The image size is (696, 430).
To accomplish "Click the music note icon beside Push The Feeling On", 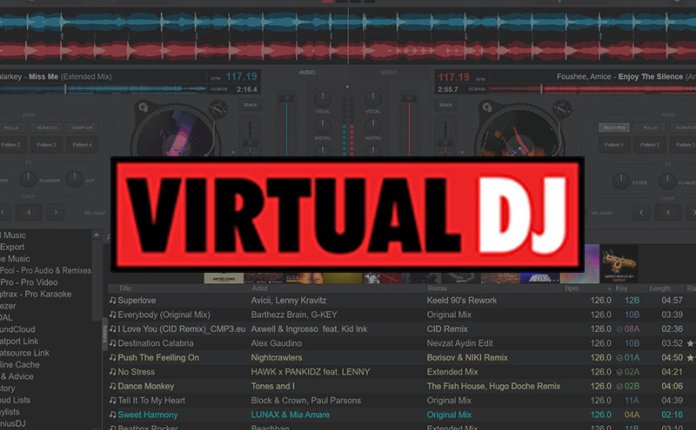I will point(113,357).
